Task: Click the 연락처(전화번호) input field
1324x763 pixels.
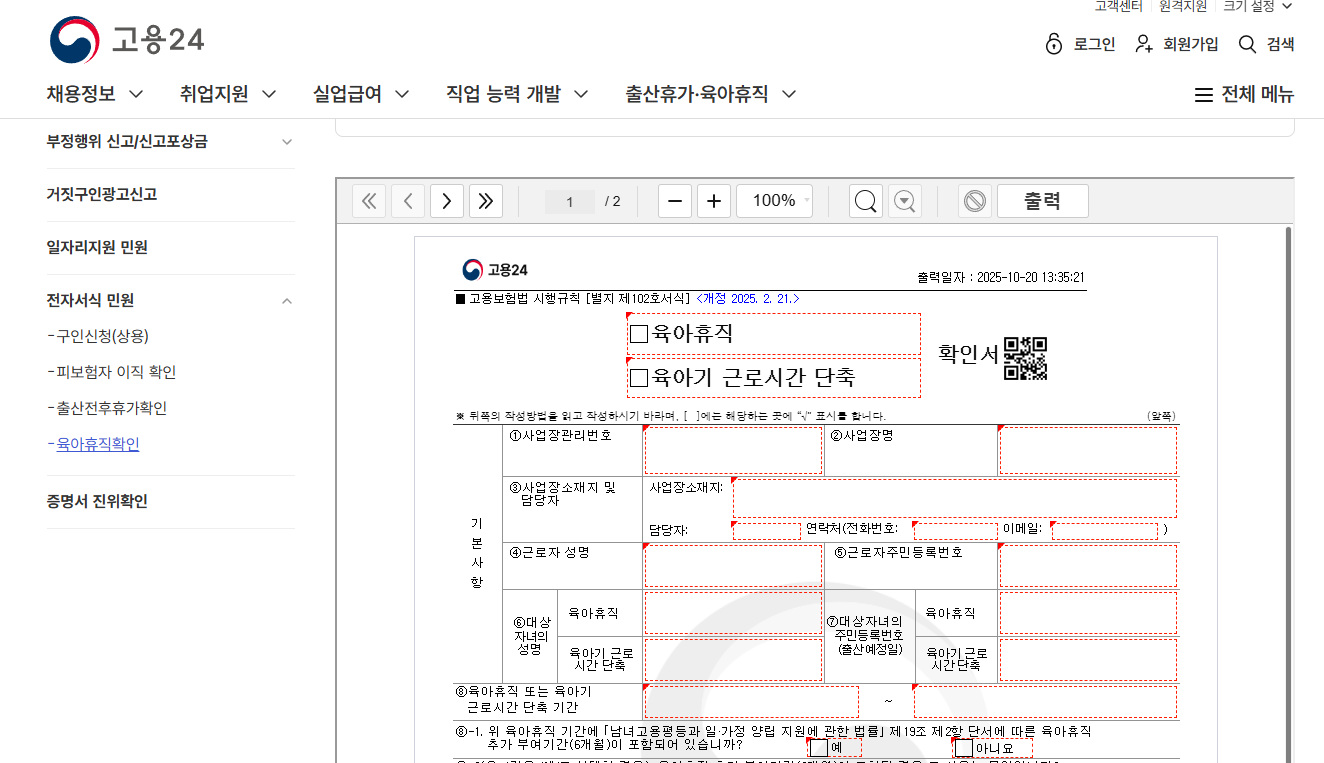Action: (955, 530)
